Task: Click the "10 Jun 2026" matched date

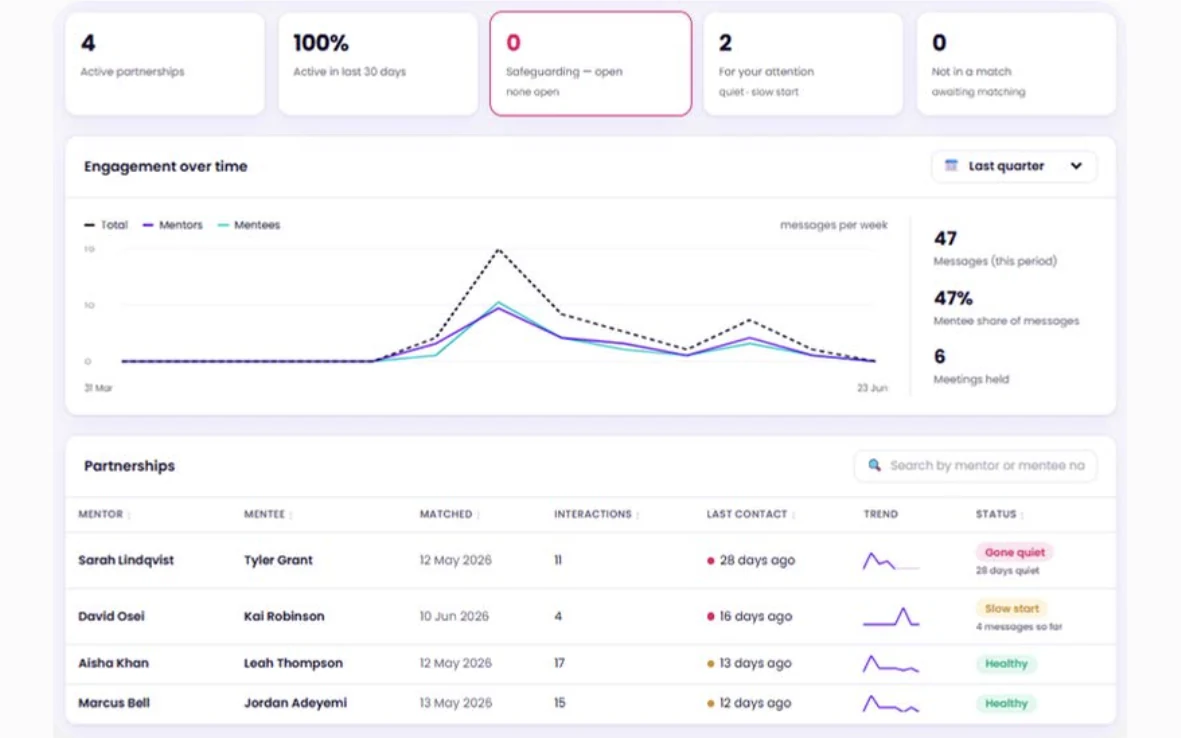Action: point(454,616)
